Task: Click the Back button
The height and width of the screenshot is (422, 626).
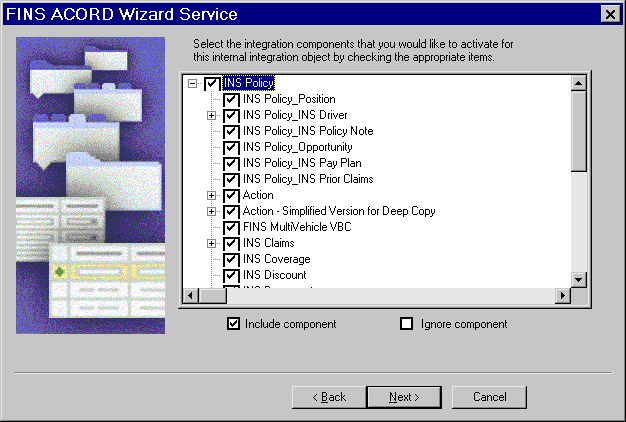Action: (x=329, y=397)
